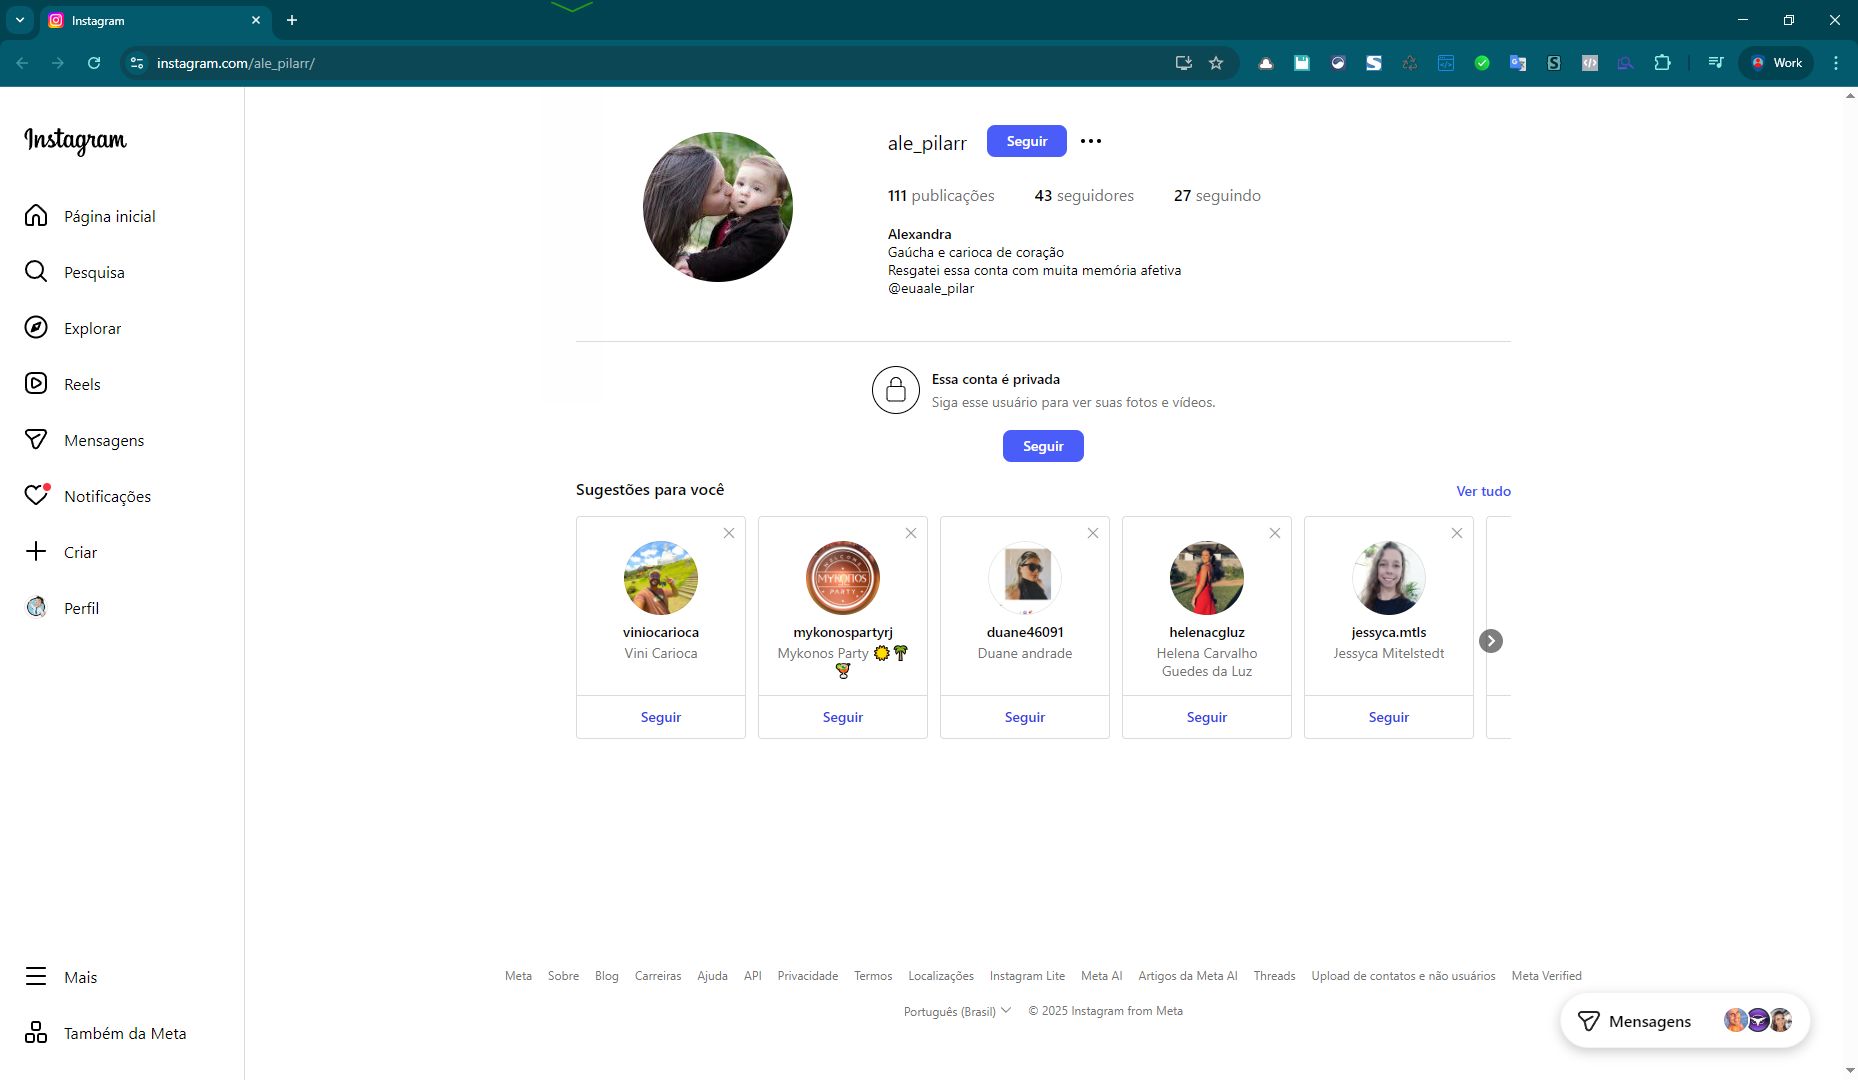The width and height of the screenshot is (1858, 1080).
Task: Click the address bar URL field
Action: point(660,63)
